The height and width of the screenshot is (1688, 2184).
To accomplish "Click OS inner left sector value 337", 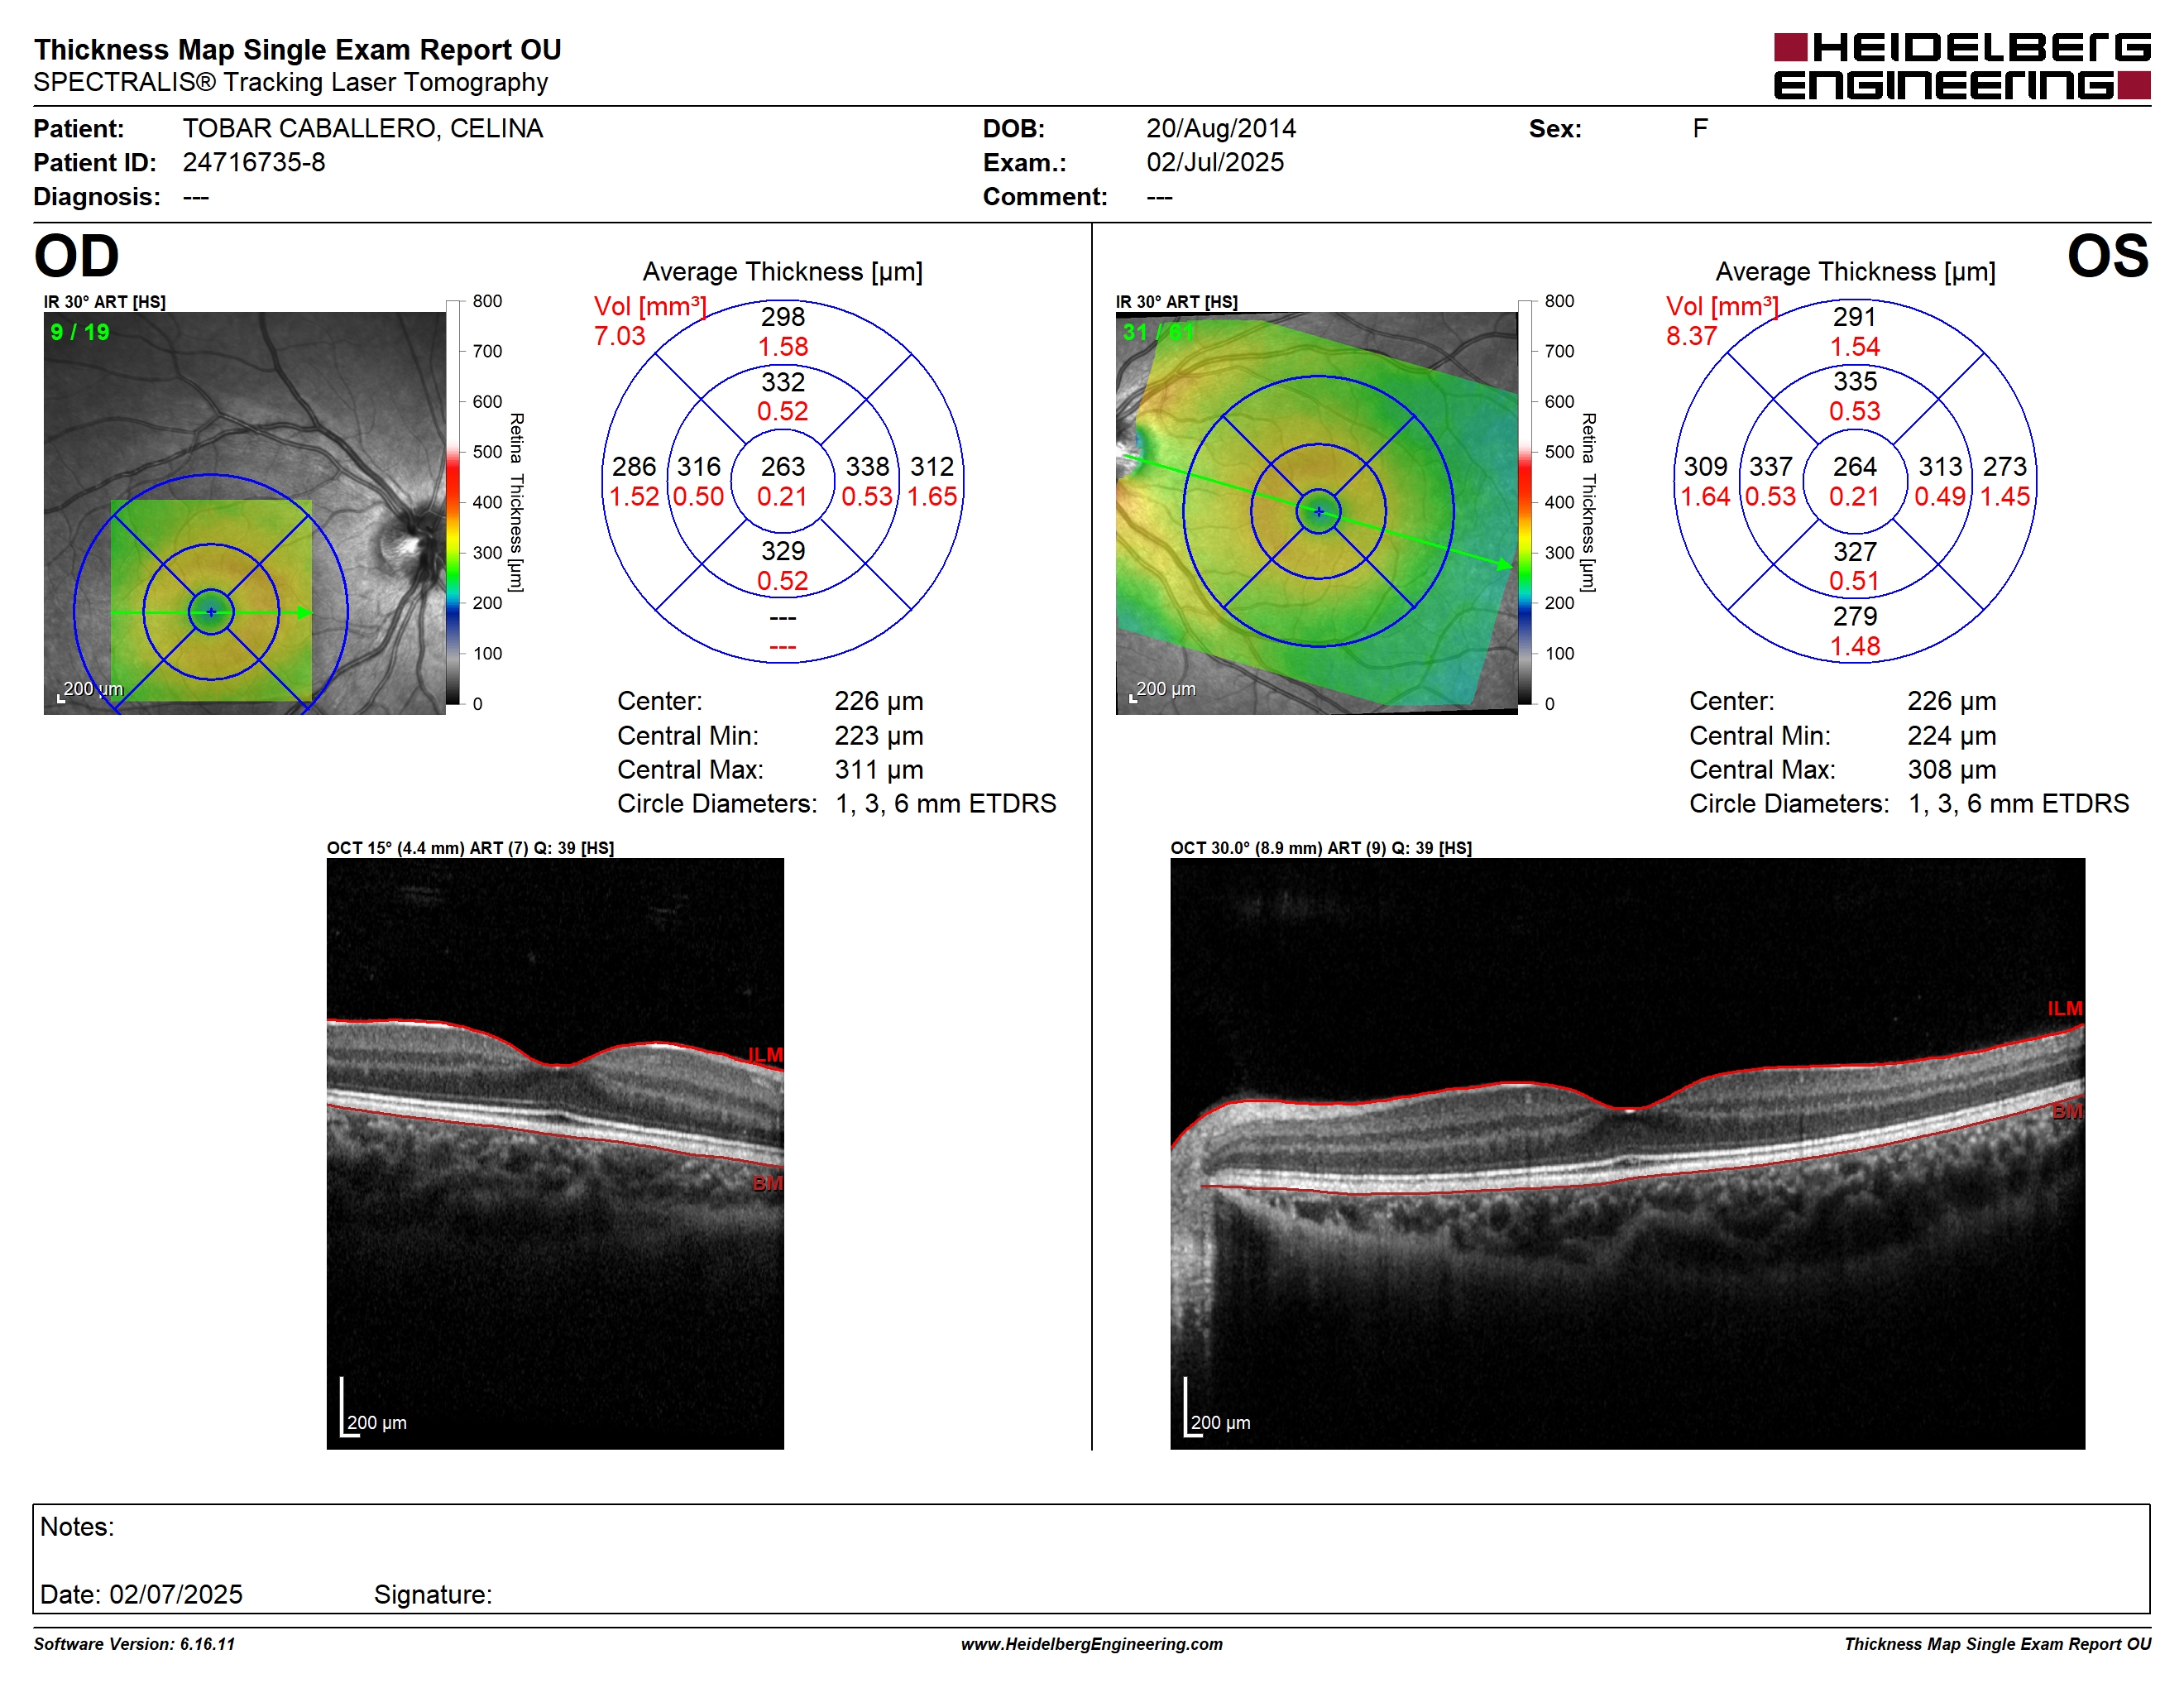I will click(x=1770, y=466).
